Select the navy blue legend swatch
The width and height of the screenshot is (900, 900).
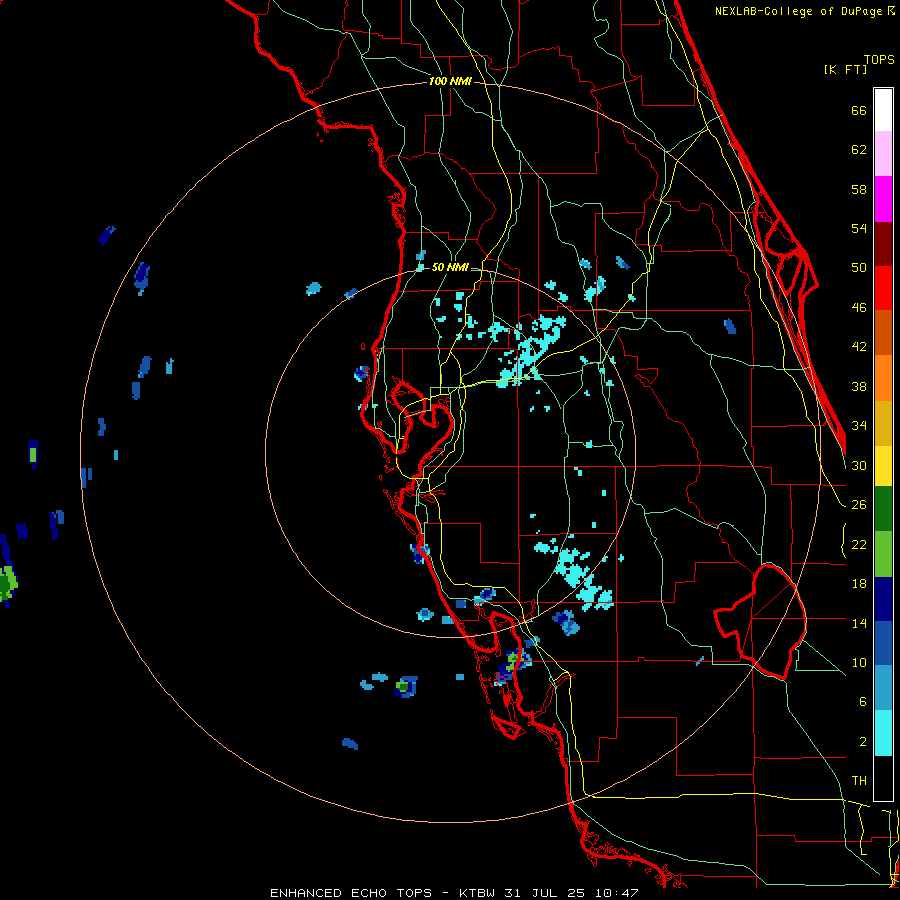883,599
